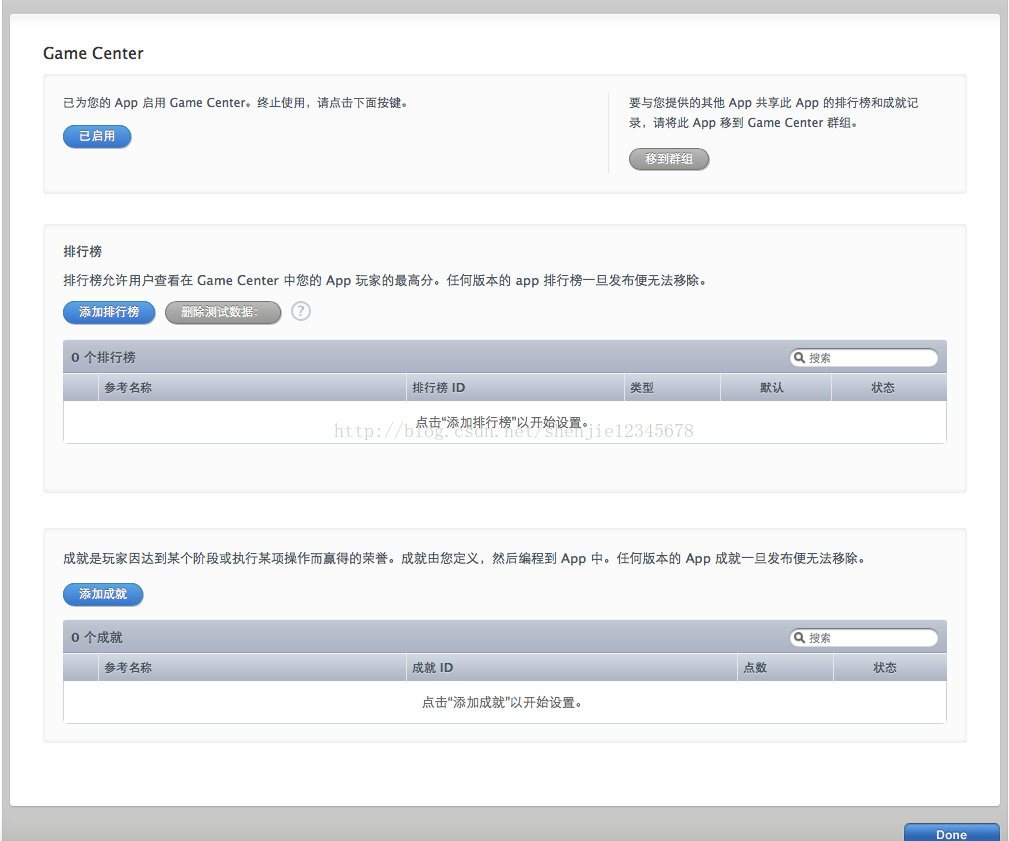Click the Done button
The height and width of the screenshot is (841, 1009).
click(x=951, y=833)
